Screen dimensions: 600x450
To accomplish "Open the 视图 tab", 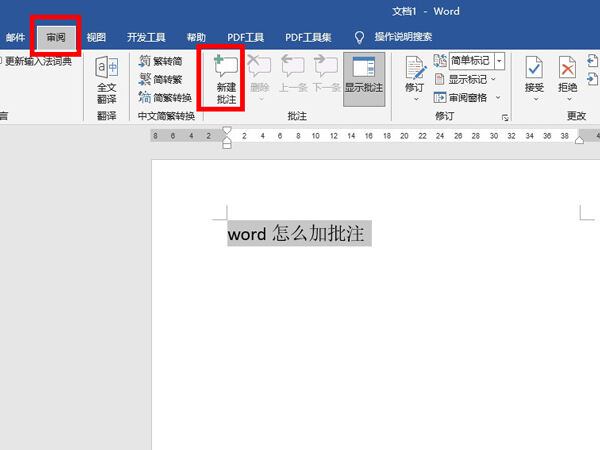I will pos(96,37).
